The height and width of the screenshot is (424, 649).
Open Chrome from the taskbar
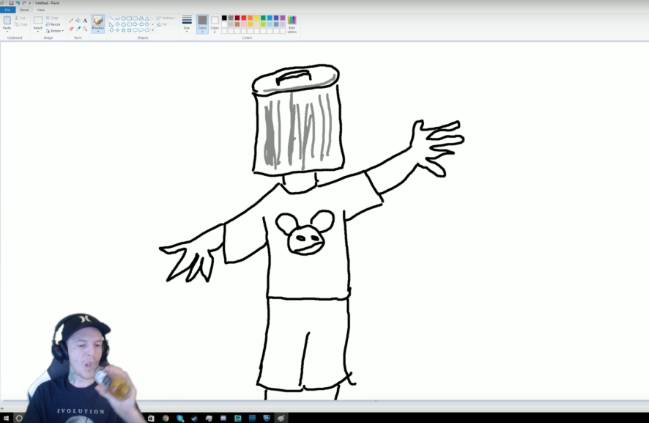166,418
